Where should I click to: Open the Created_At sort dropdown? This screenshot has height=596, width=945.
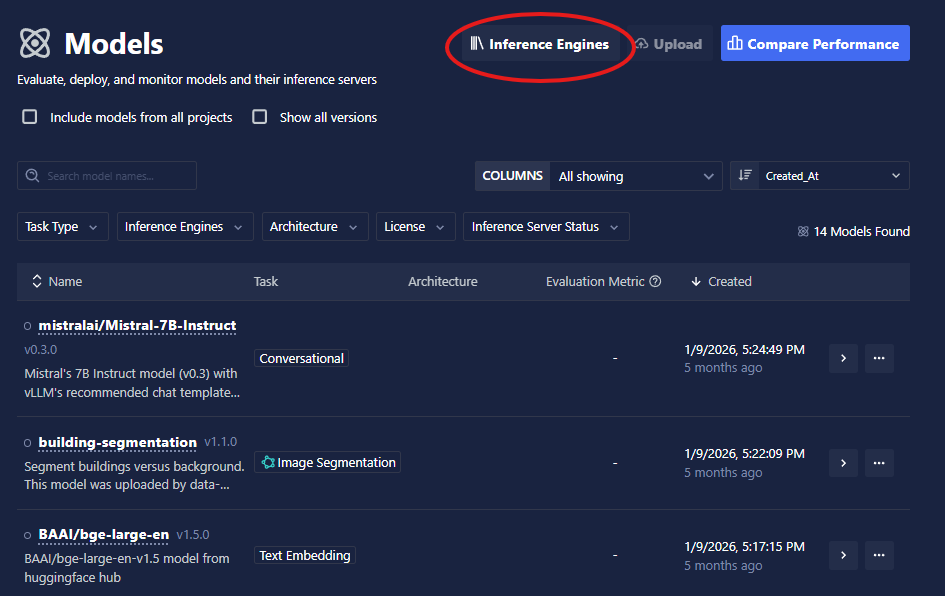(833, 176)
